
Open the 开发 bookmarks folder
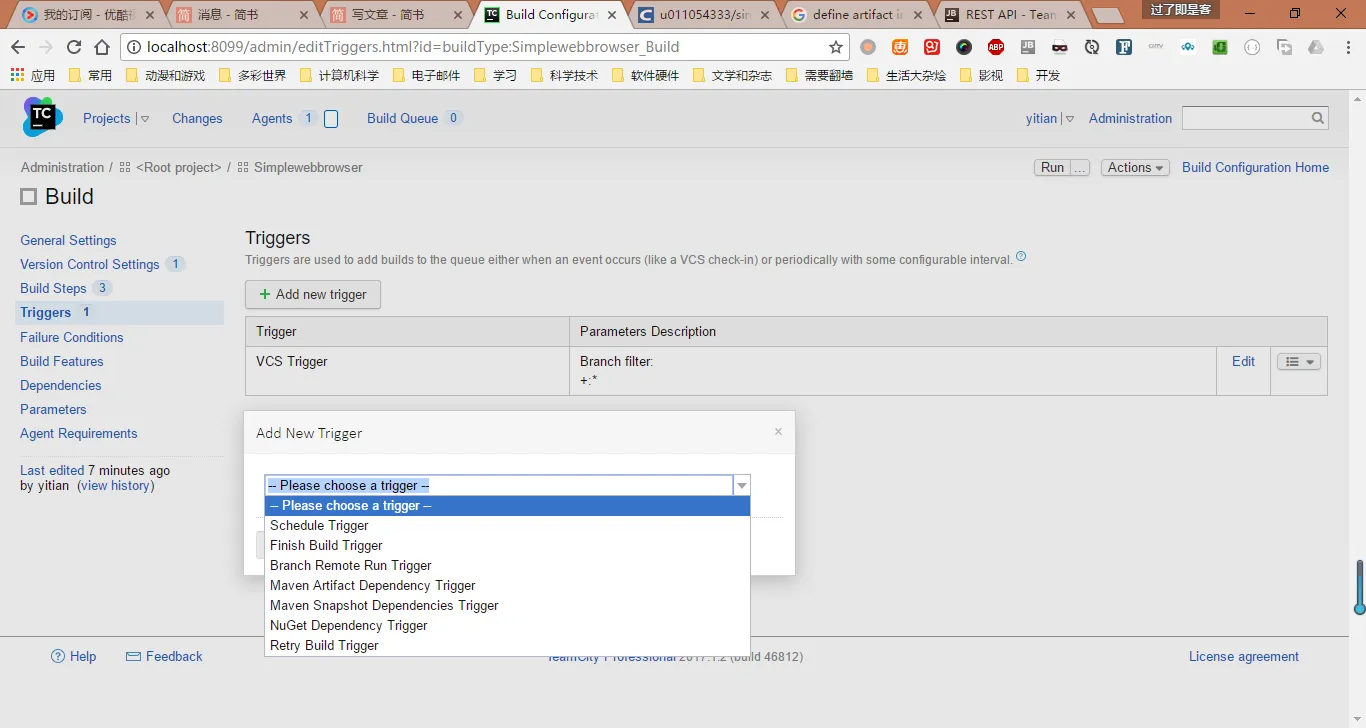1039,75
